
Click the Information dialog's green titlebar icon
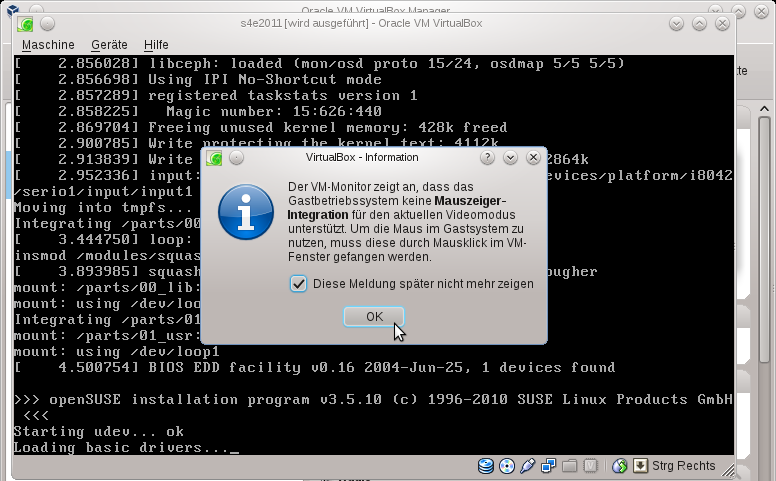(x=214, y=158)
